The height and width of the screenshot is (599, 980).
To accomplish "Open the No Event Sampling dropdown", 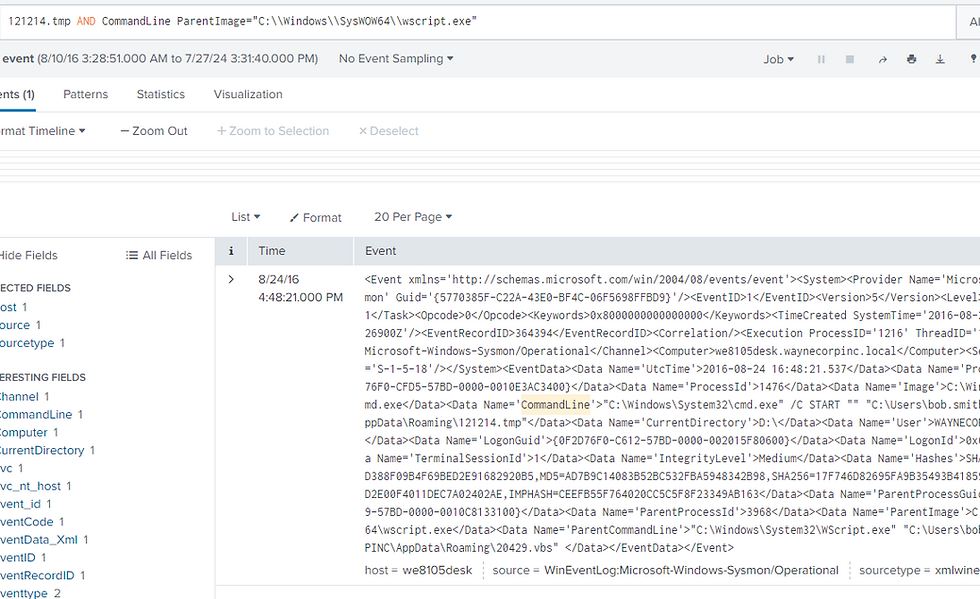I will 396,59.
